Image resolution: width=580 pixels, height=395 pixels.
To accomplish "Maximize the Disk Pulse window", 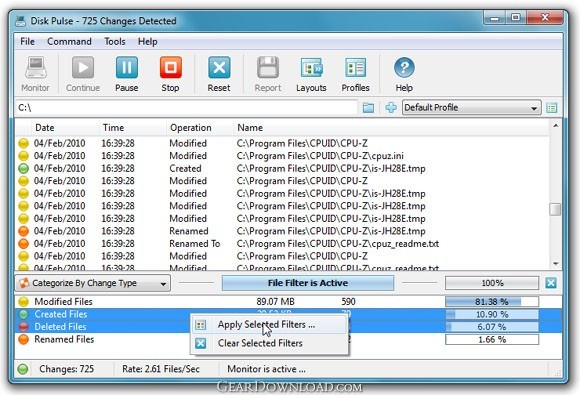I will 516,18.
